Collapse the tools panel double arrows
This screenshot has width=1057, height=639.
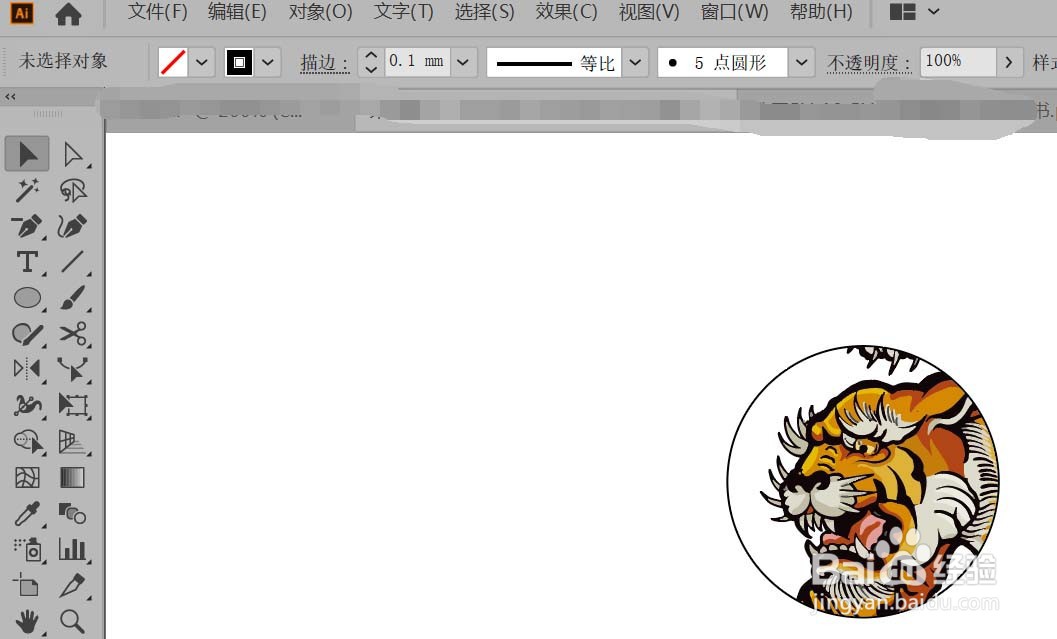[10, 97]
